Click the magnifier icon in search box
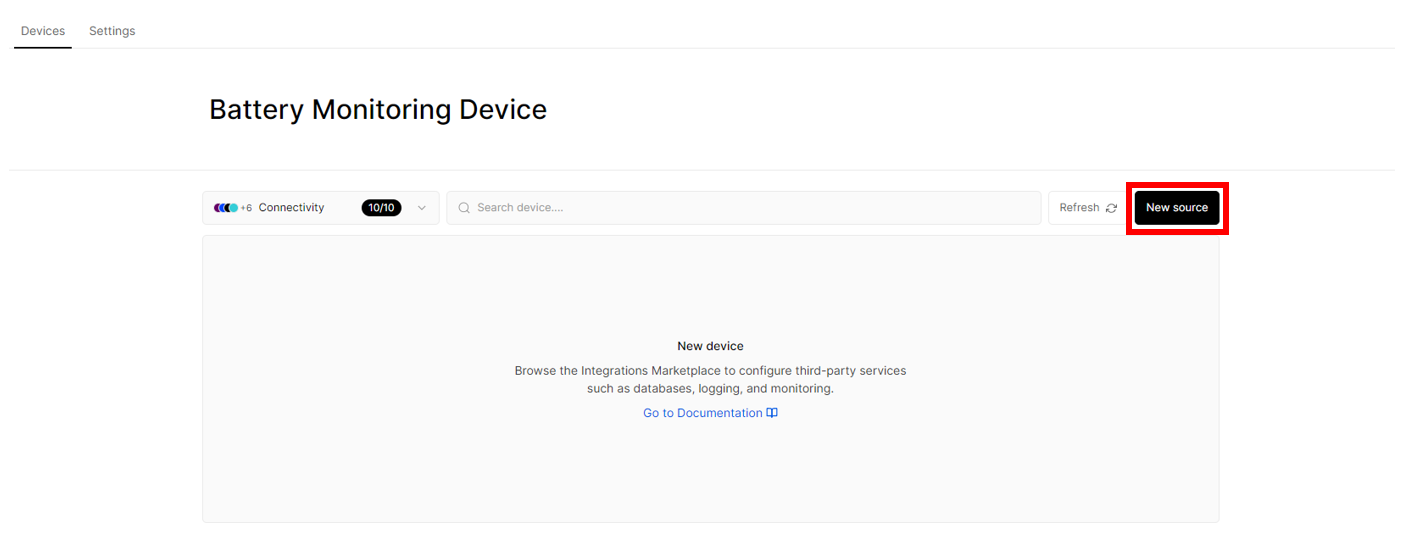Screen dimensions: 1406x545 click(464, 208)
